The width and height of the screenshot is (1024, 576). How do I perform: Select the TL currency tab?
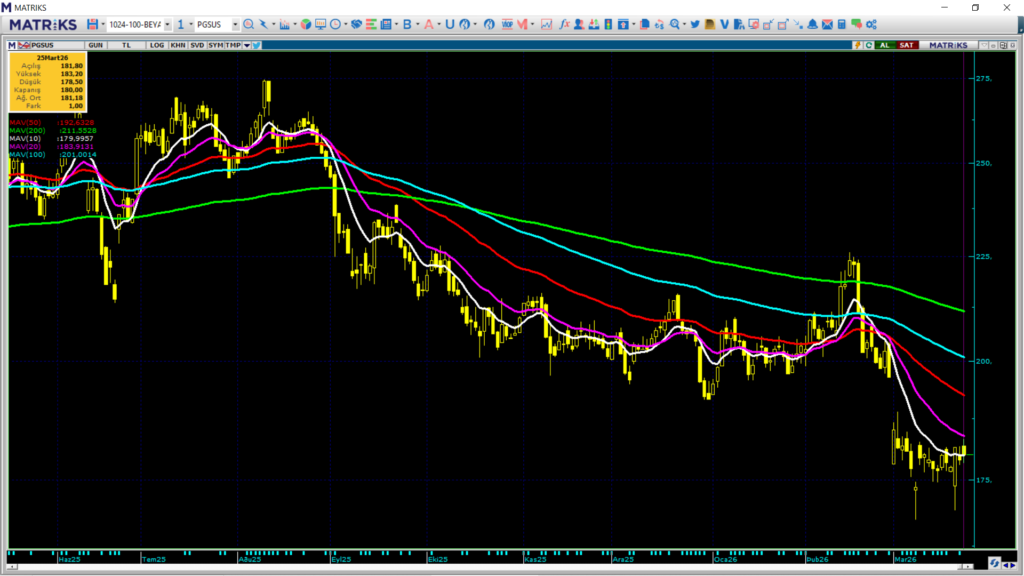pos(126,45)
